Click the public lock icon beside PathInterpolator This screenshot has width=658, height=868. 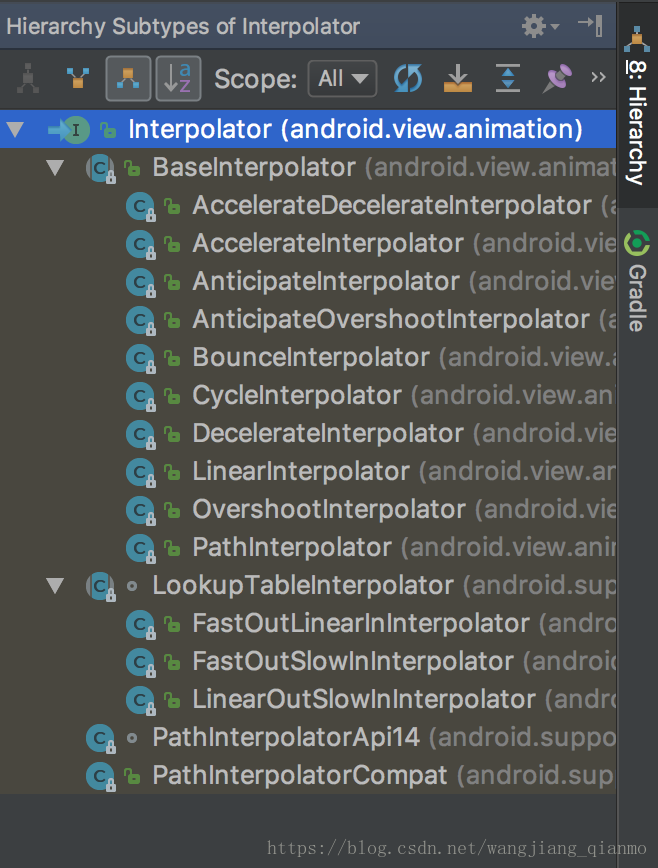pos(172,547)
